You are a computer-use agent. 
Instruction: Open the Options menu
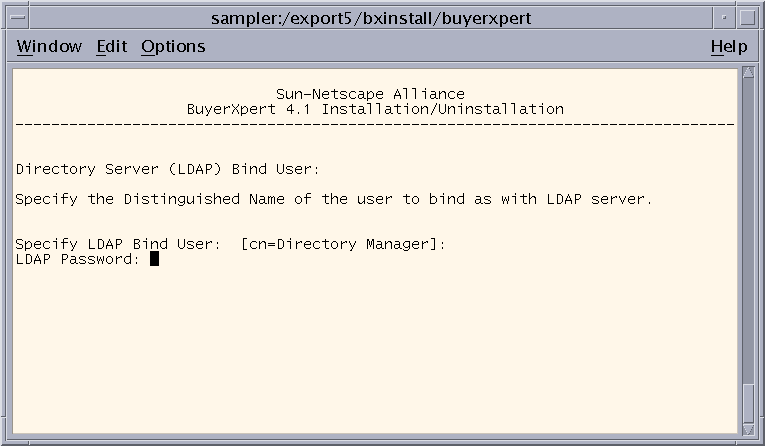173,47
